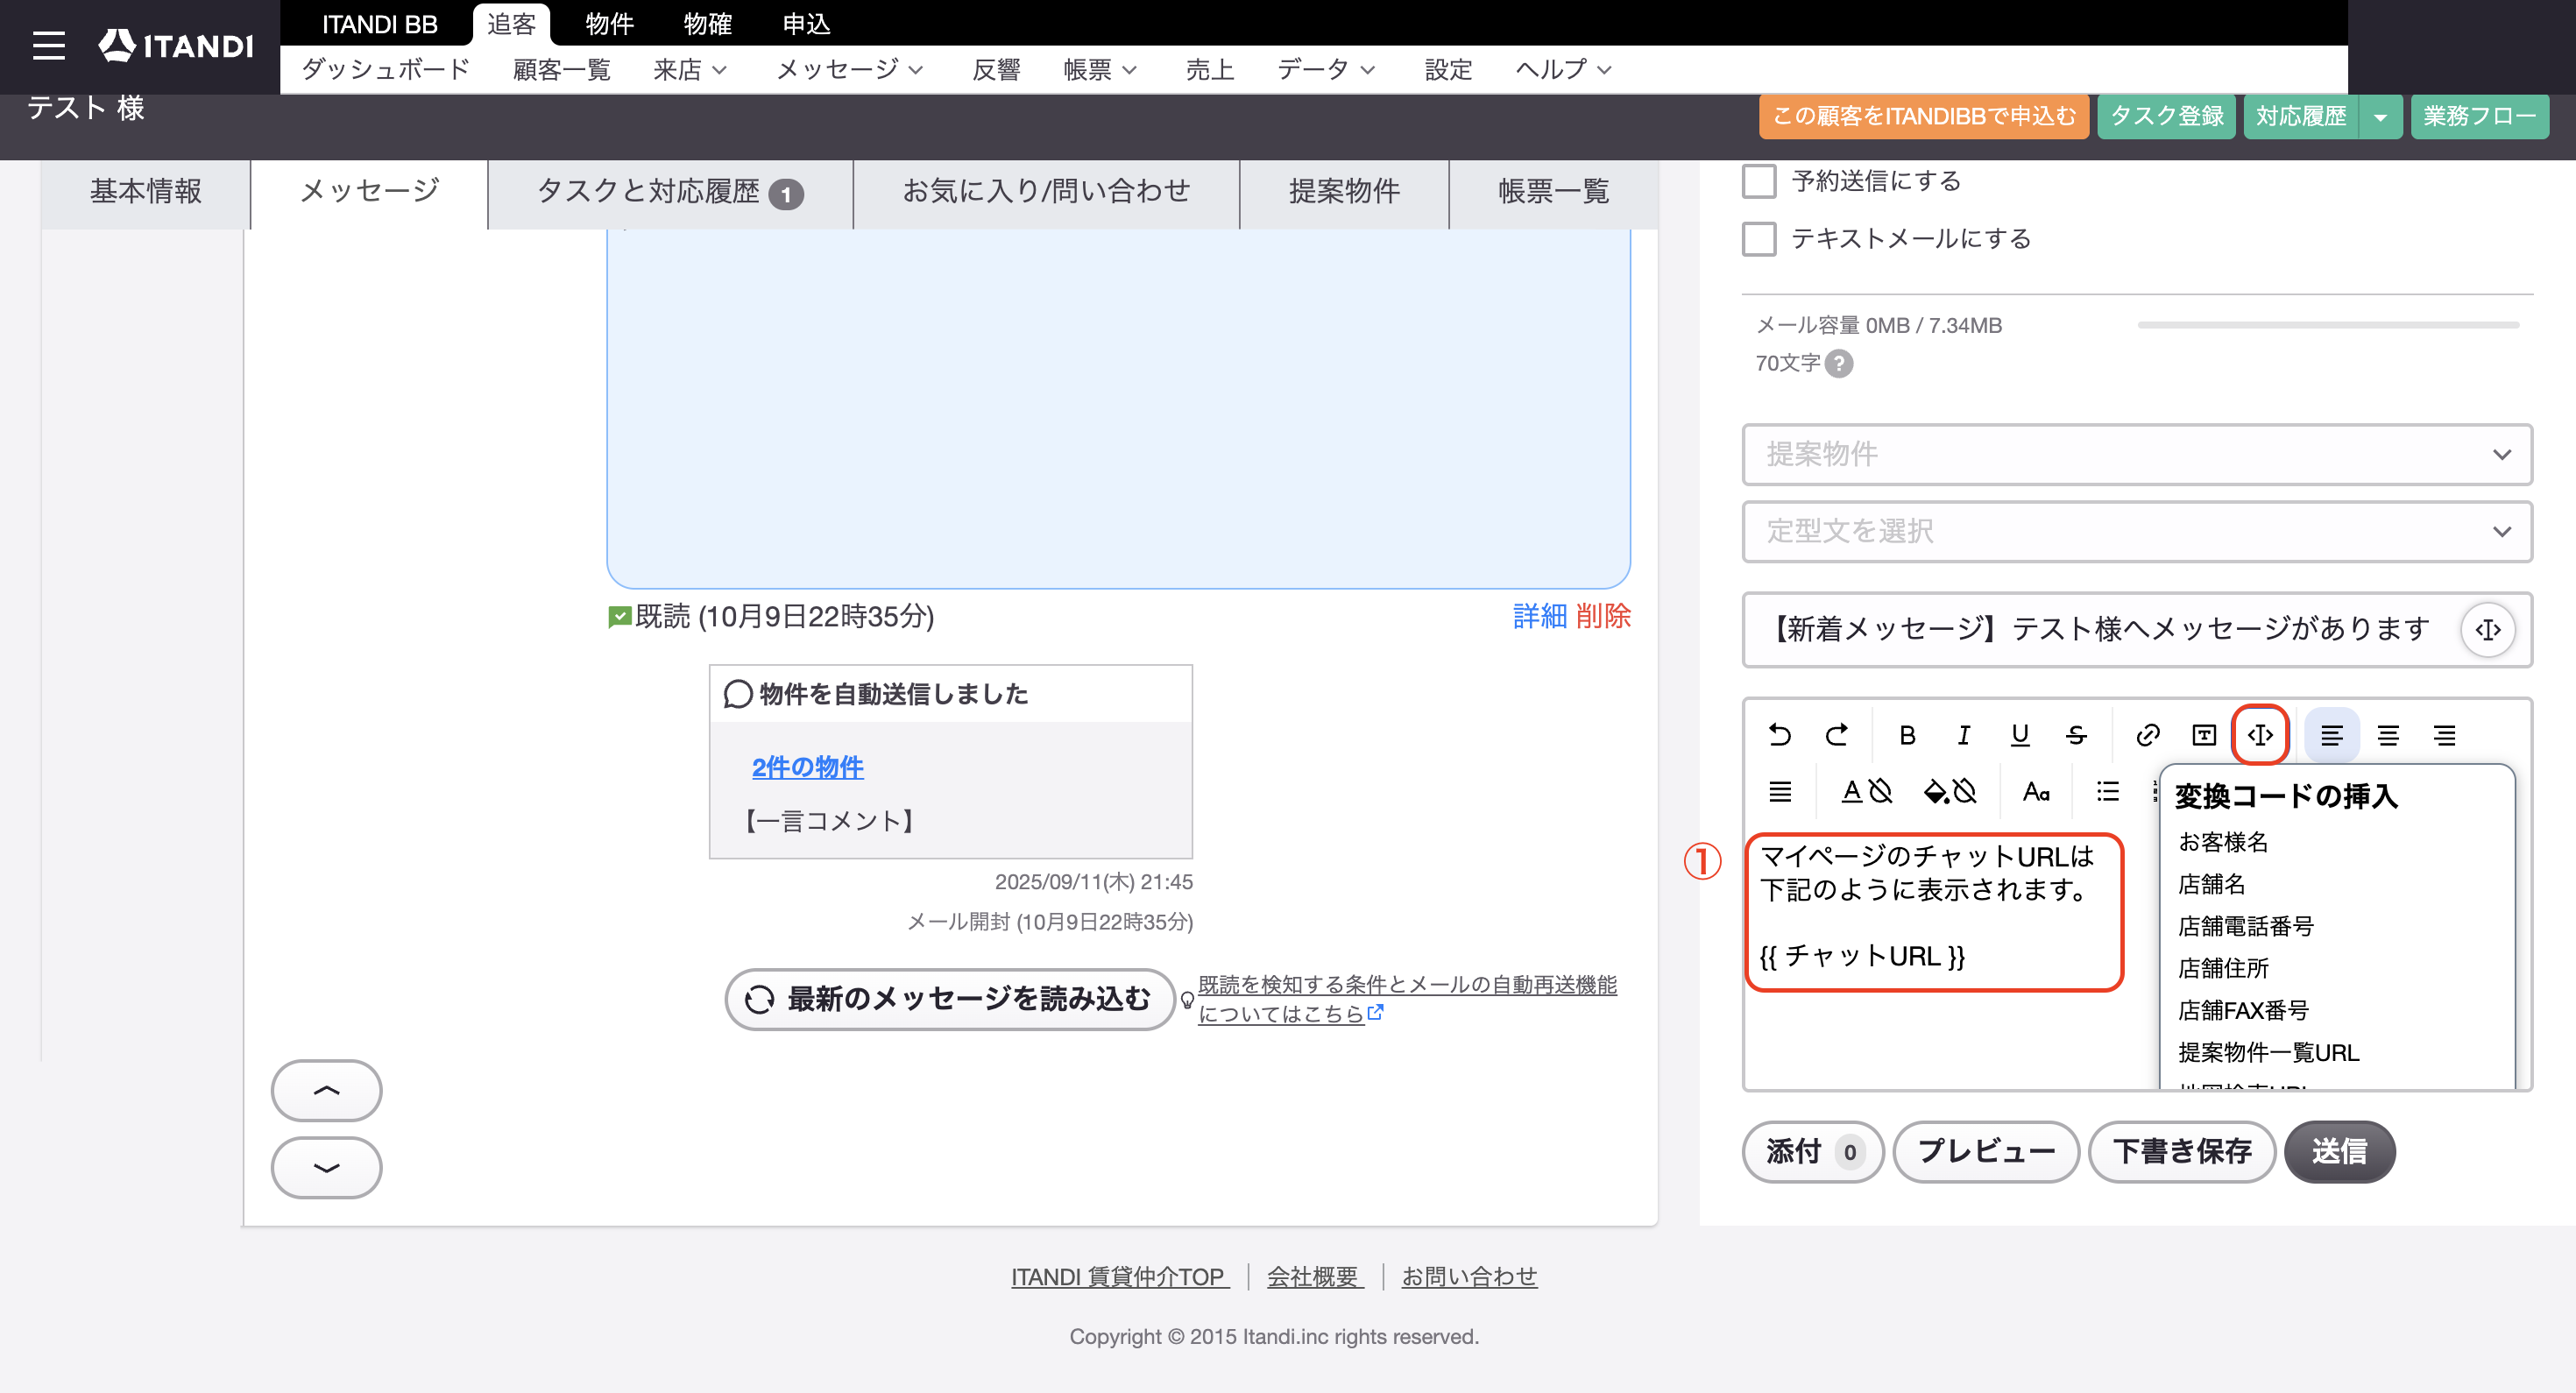
Task: Switch to the 物確 top tab
Action: [x=708, y=24]
